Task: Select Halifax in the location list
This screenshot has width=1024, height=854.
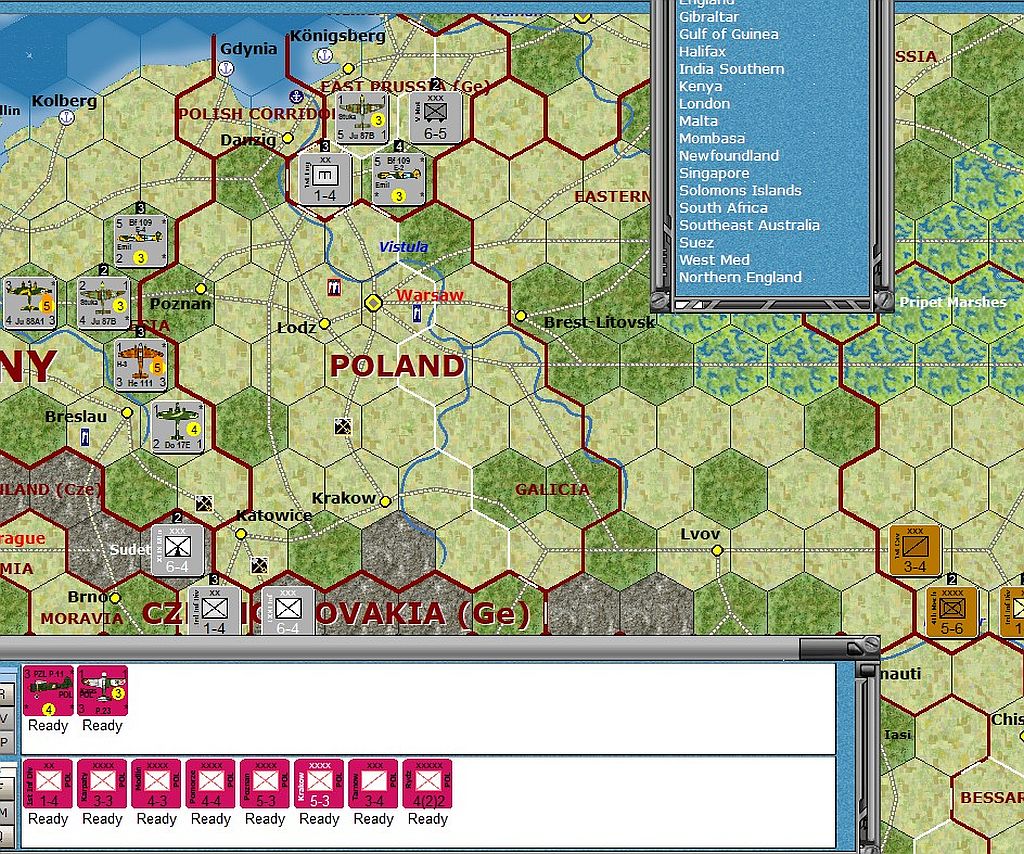Action: [x=703, y=52]
